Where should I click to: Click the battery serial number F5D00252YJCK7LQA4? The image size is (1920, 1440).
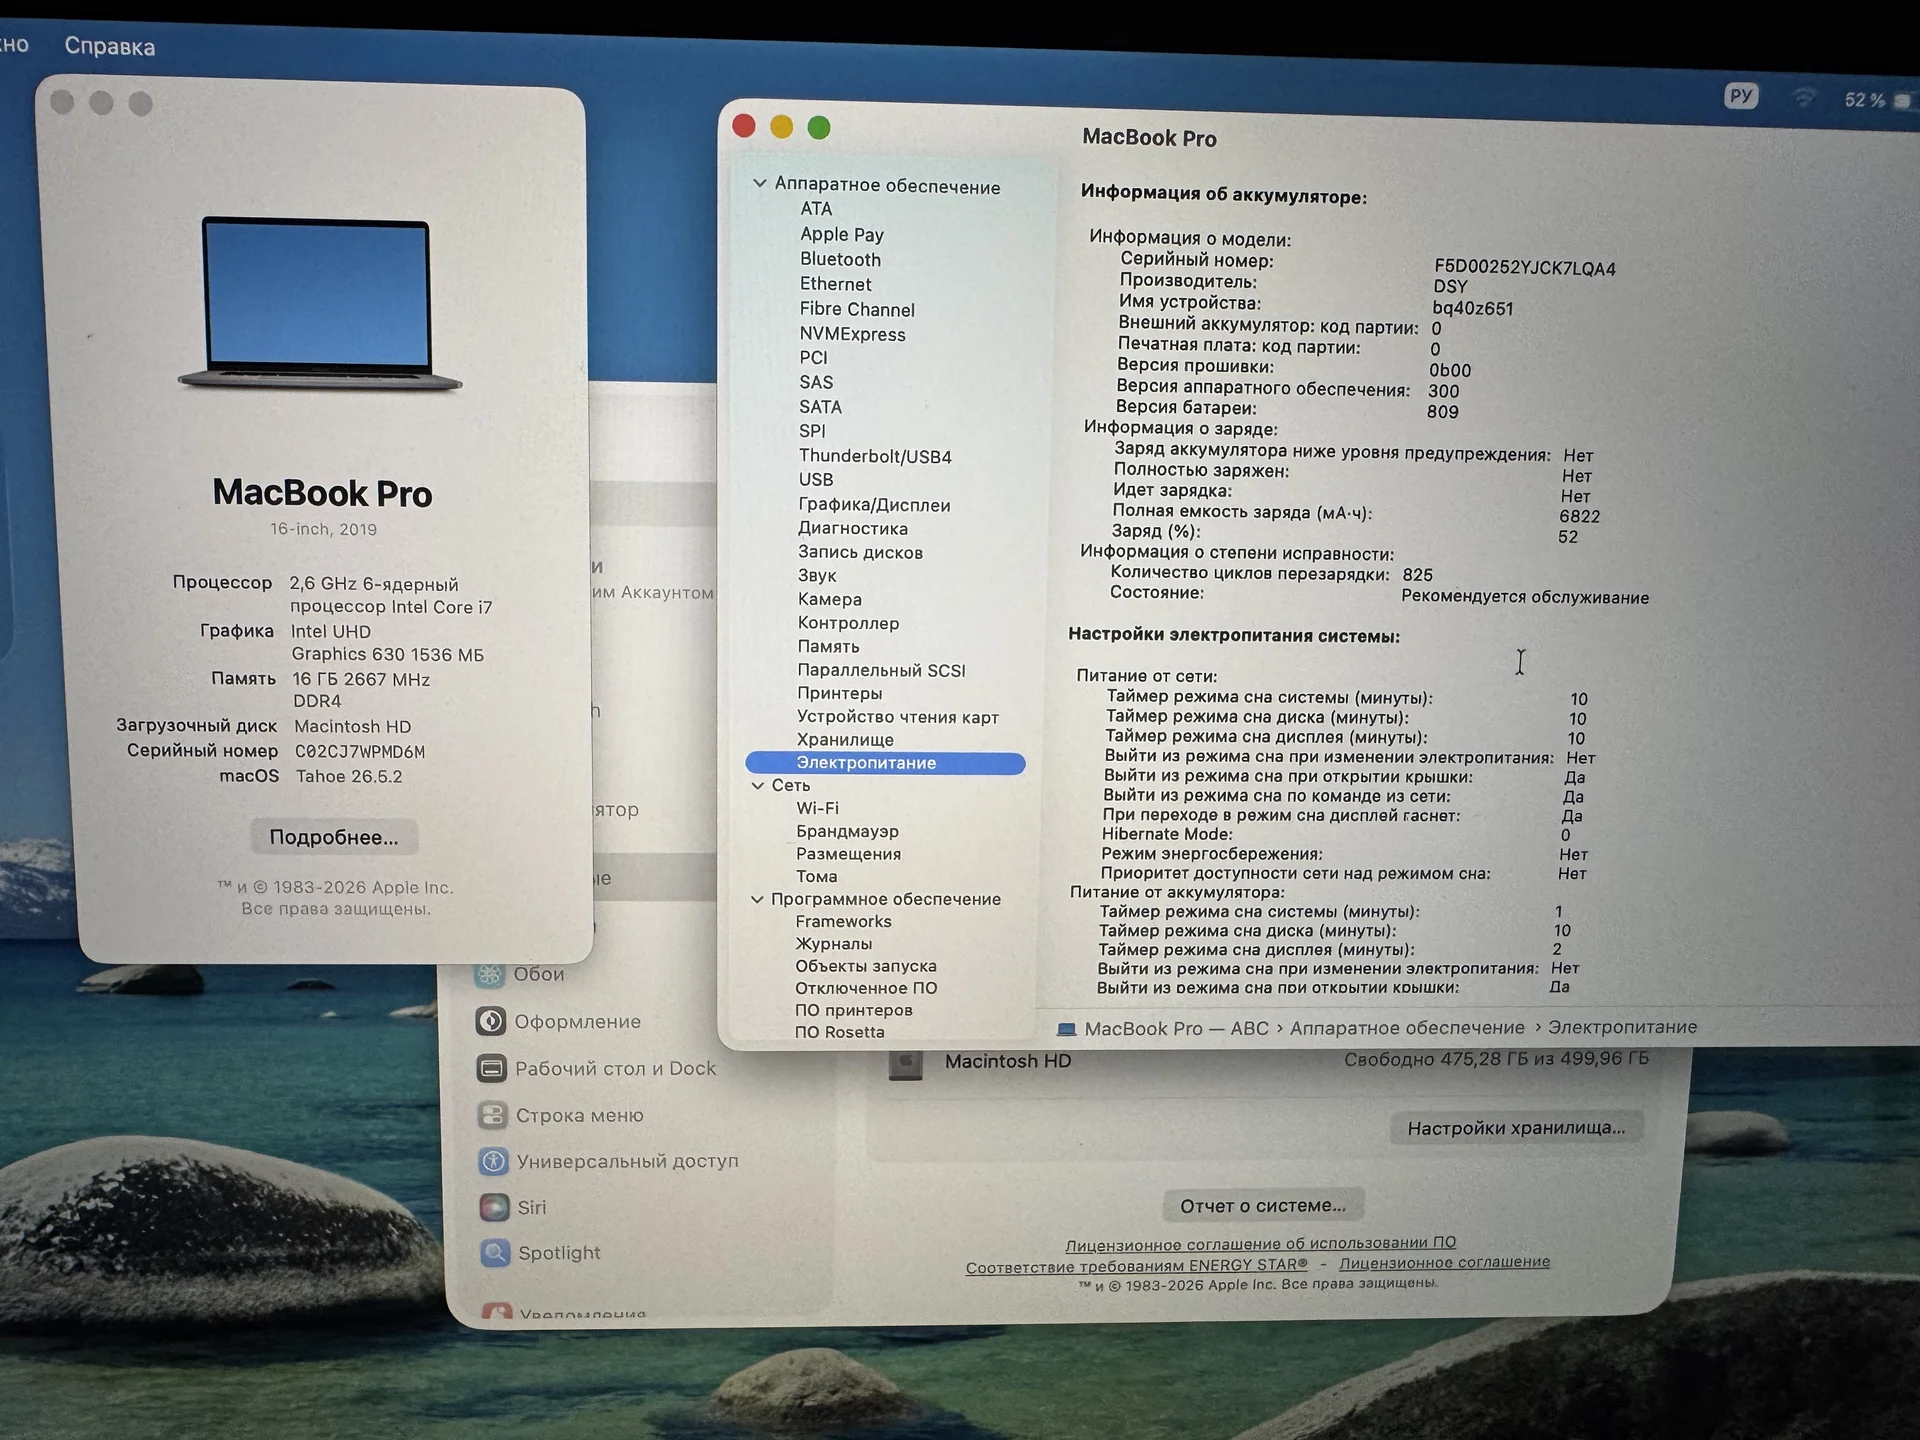point(1524,268)
